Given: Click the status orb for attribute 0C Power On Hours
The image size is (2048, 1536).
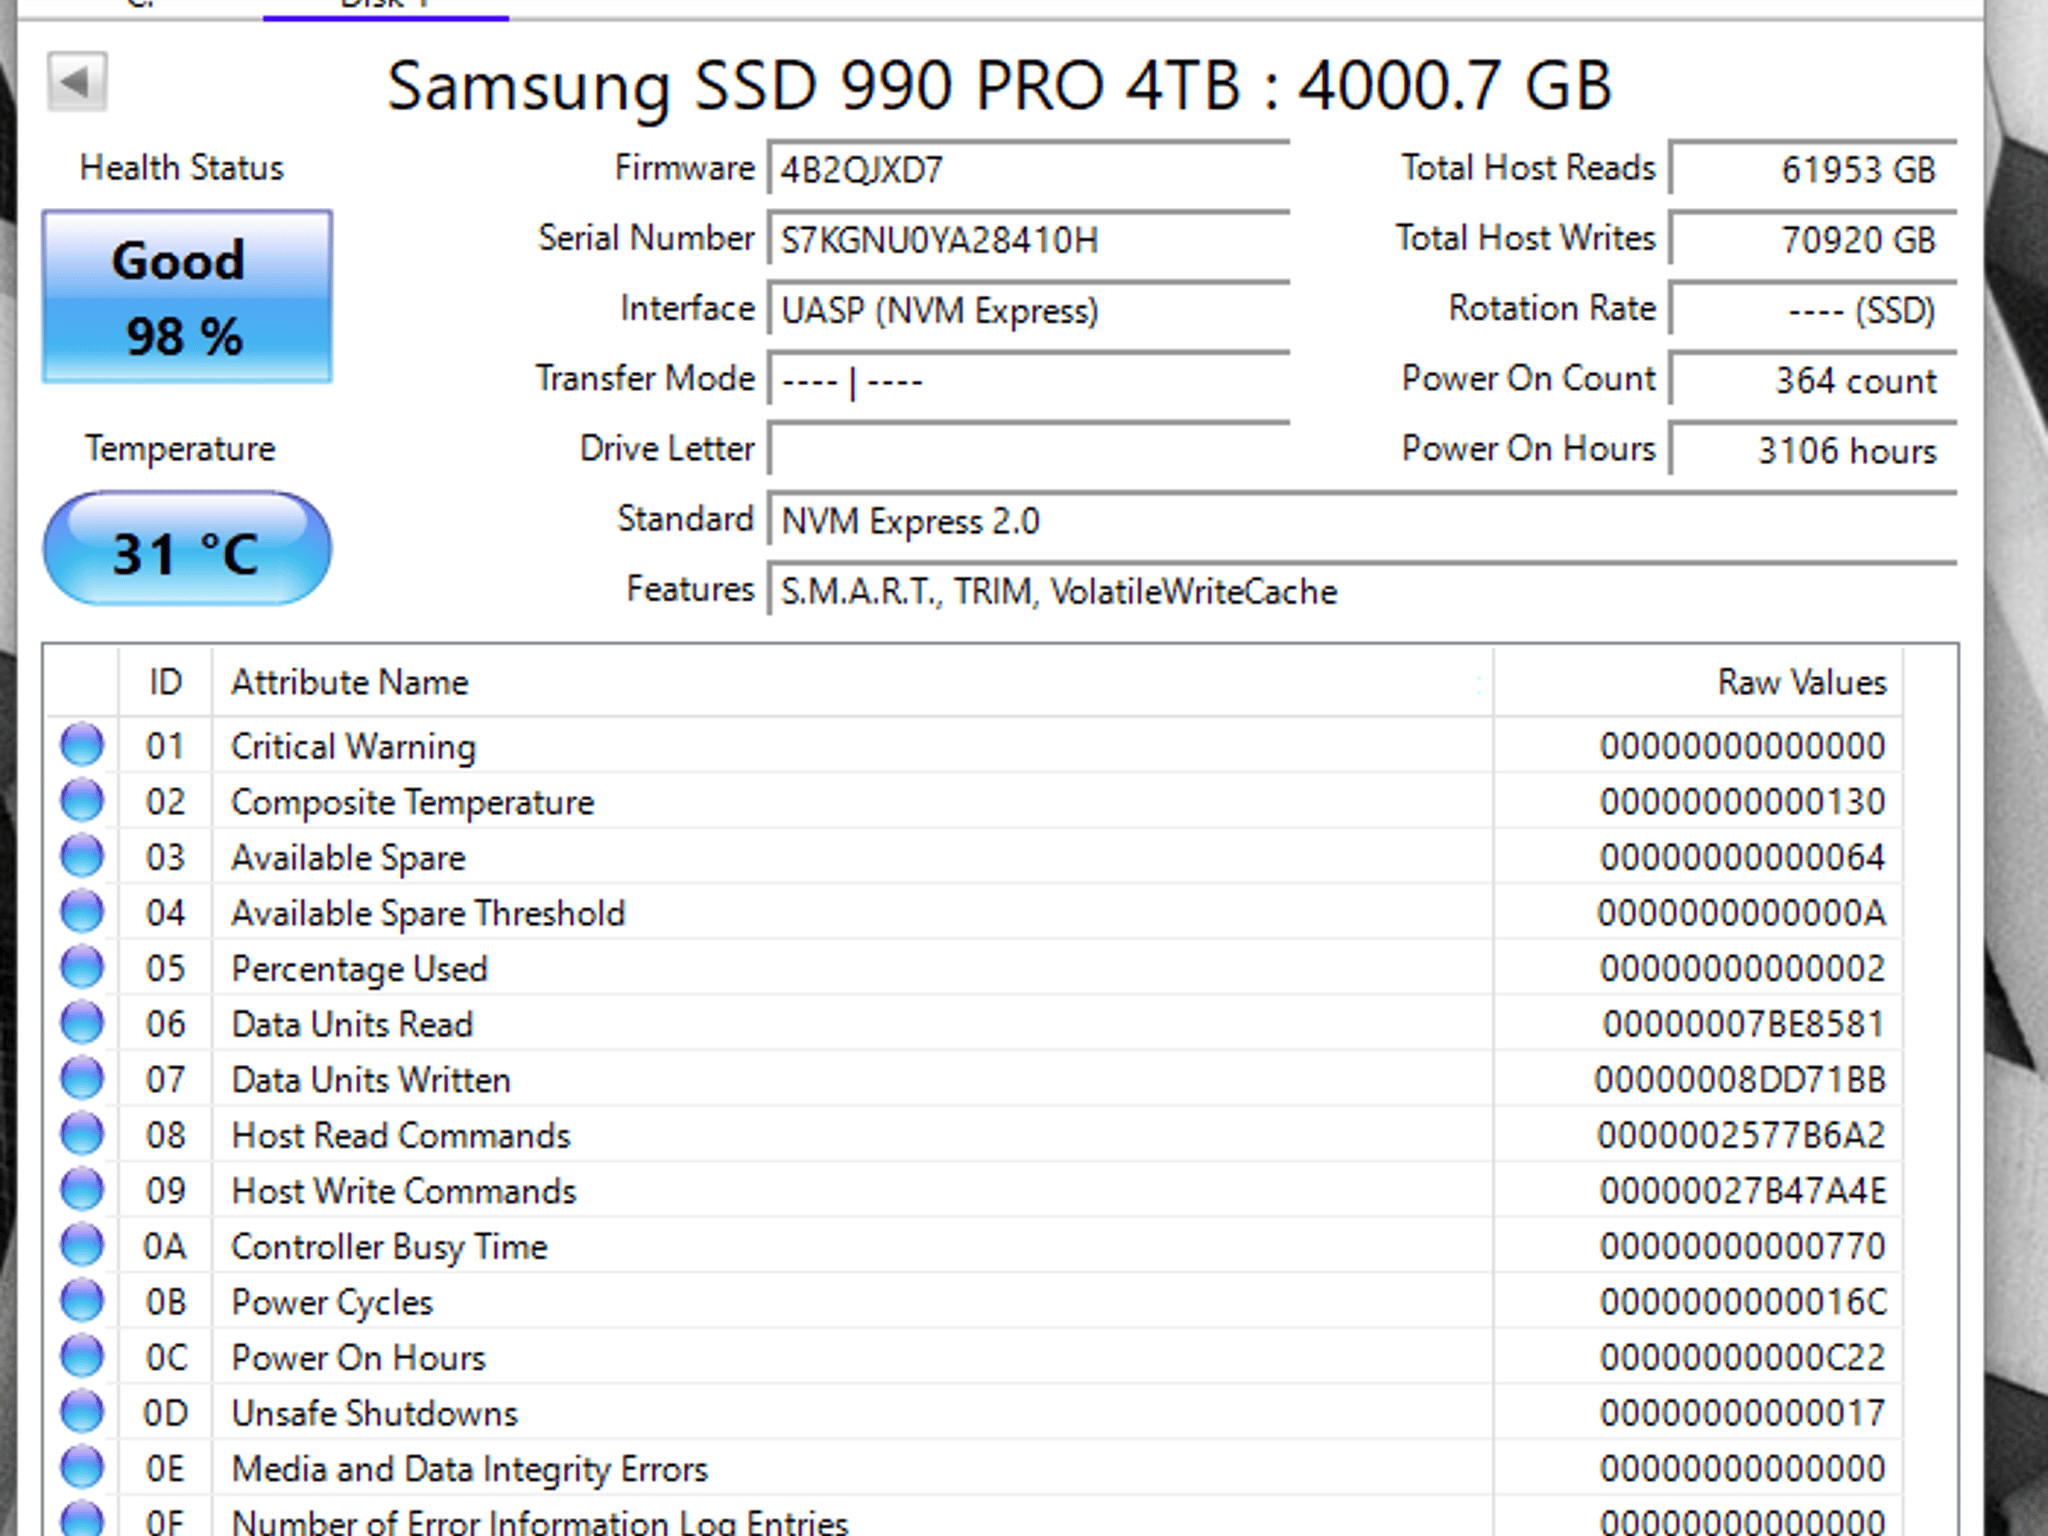Looking at the screenshot, I should click(82, 1357).
